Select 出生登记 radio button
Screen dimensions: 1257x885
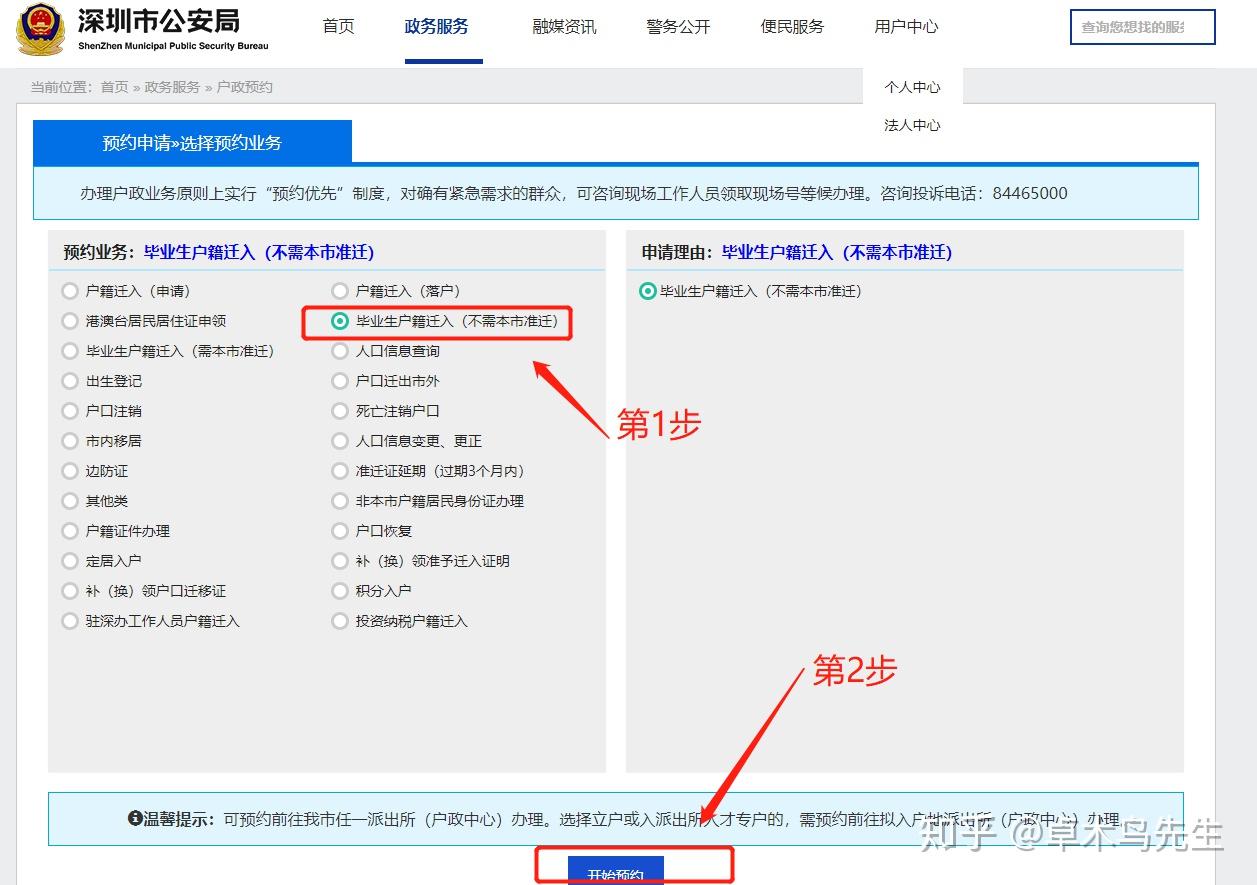pos(70,381)
